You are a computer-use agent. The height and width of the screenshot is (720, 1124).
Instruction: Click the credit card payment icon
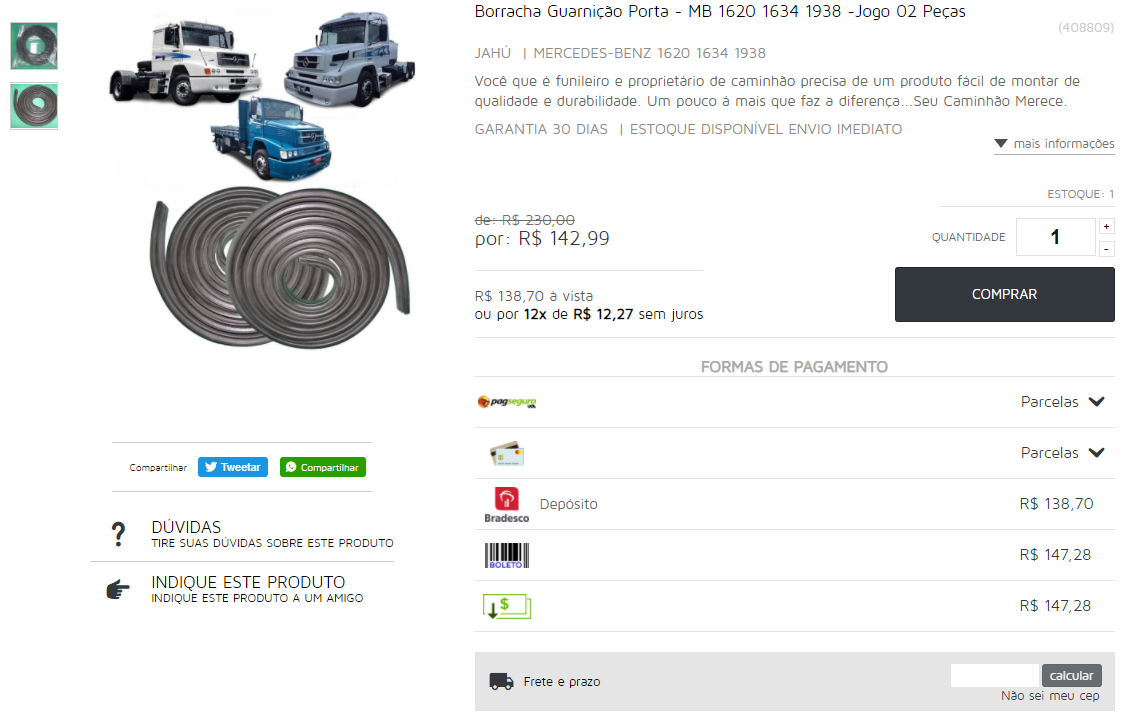507,454
